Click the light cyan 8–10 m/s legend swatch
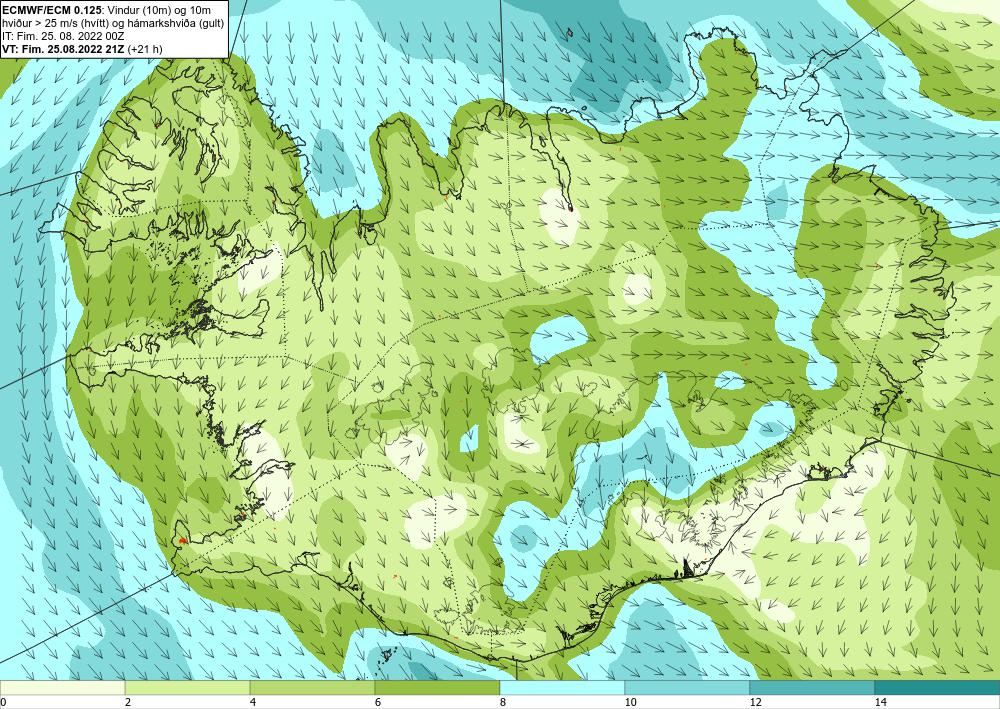This screenshot has width=1000, height=709. coord(562,688)
